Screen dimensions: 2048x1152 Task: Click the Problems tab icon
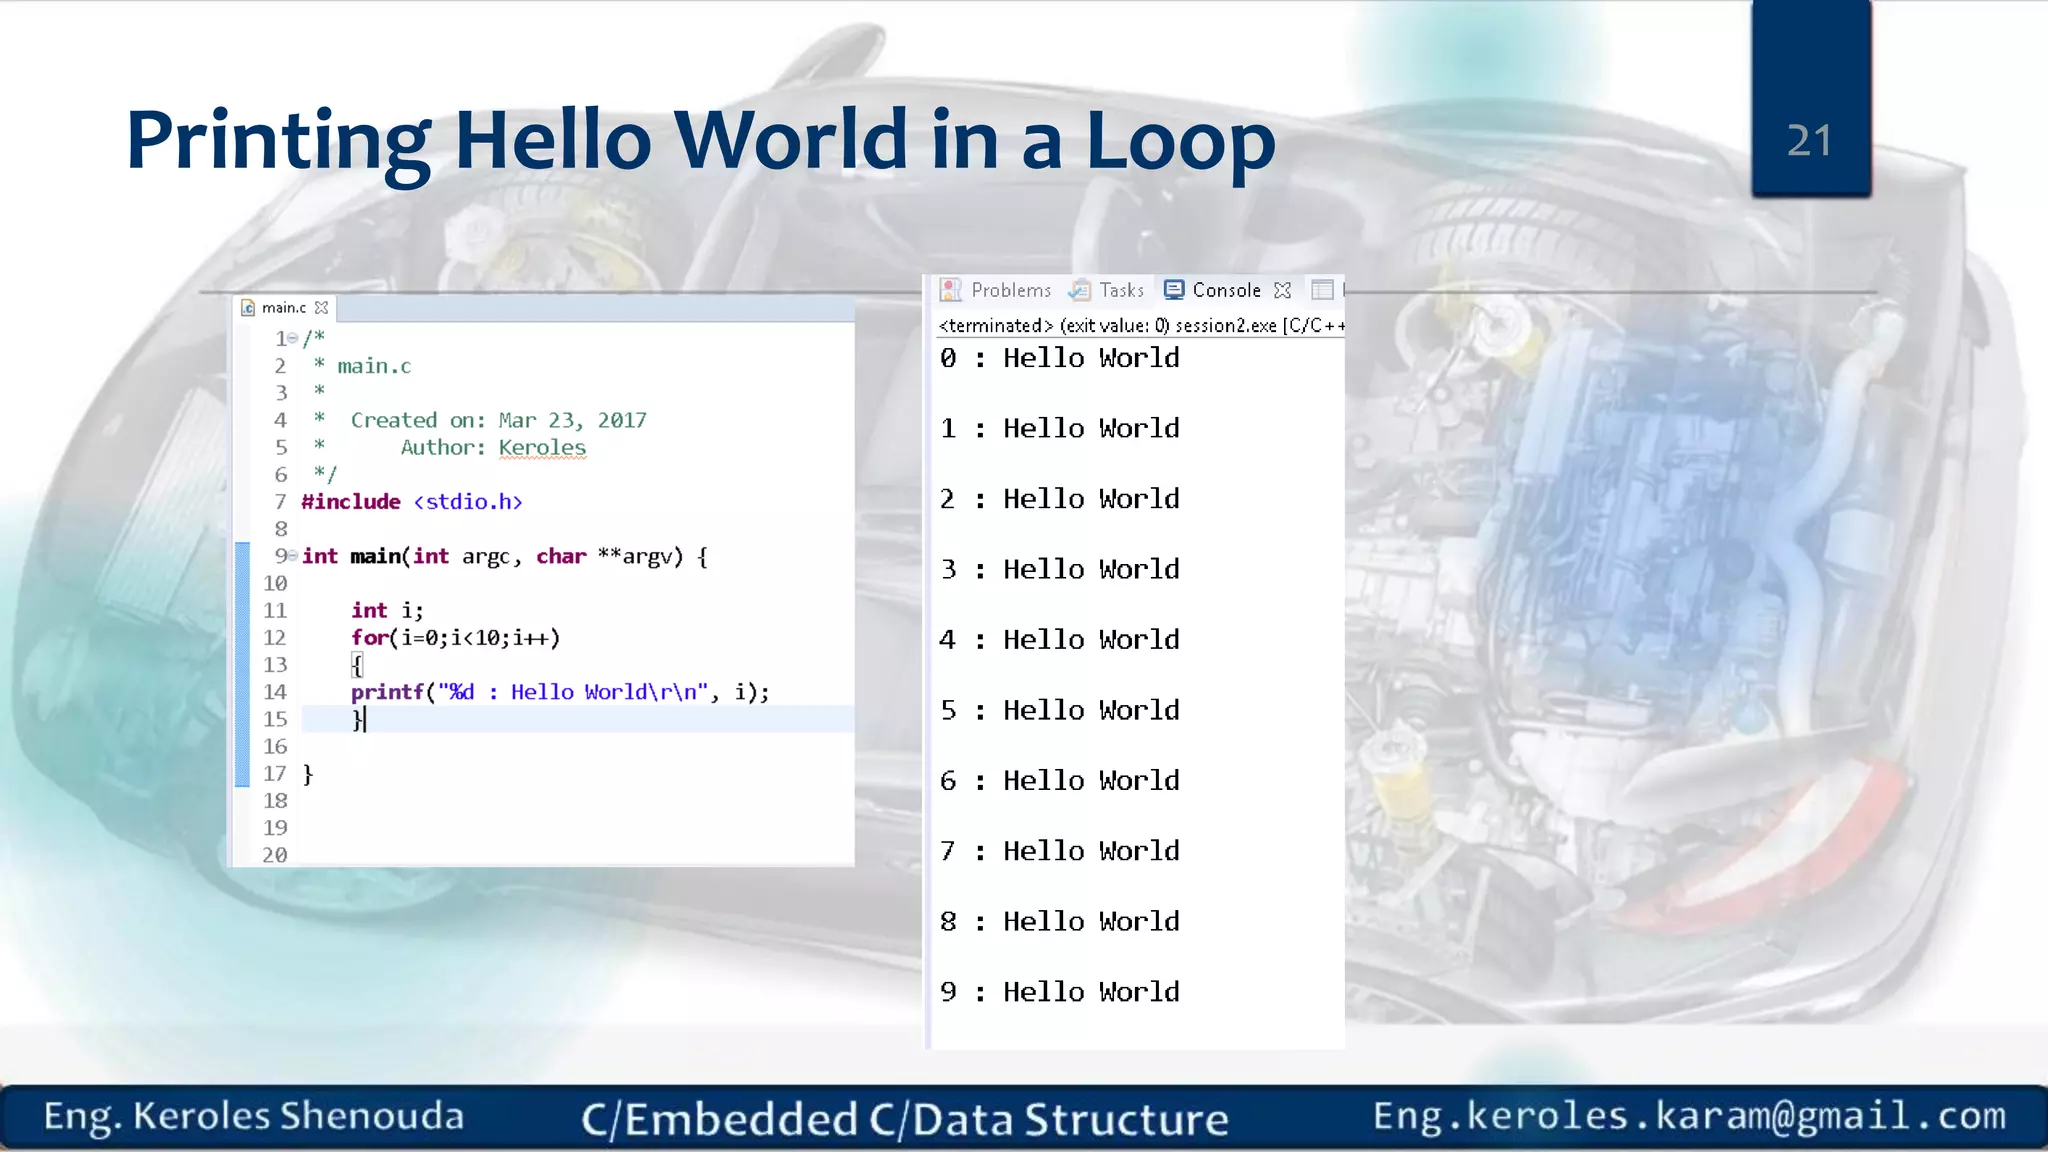pyautogui.click(x=951, y=290)
